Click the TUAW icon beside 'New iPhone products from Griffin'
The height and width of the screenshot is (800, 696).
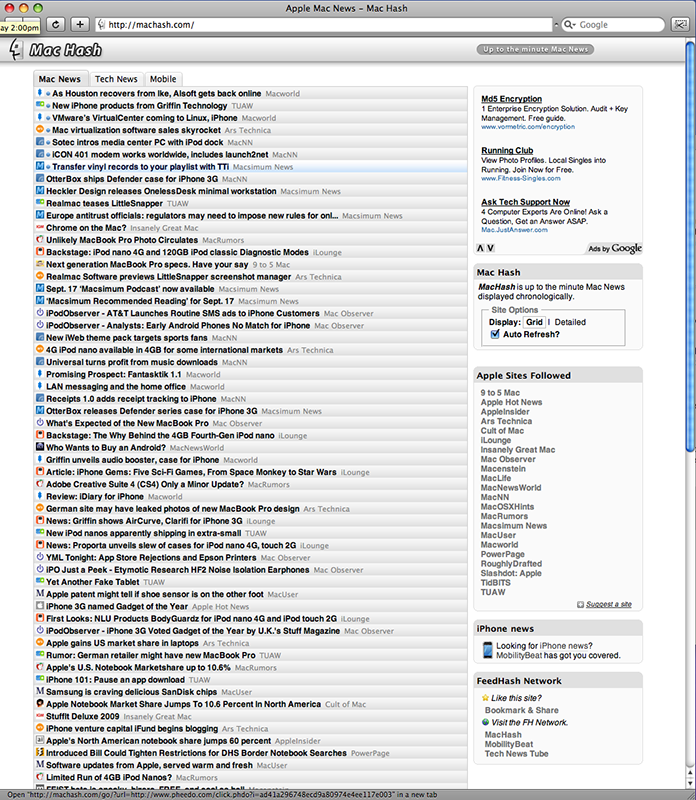pos(39,105)
